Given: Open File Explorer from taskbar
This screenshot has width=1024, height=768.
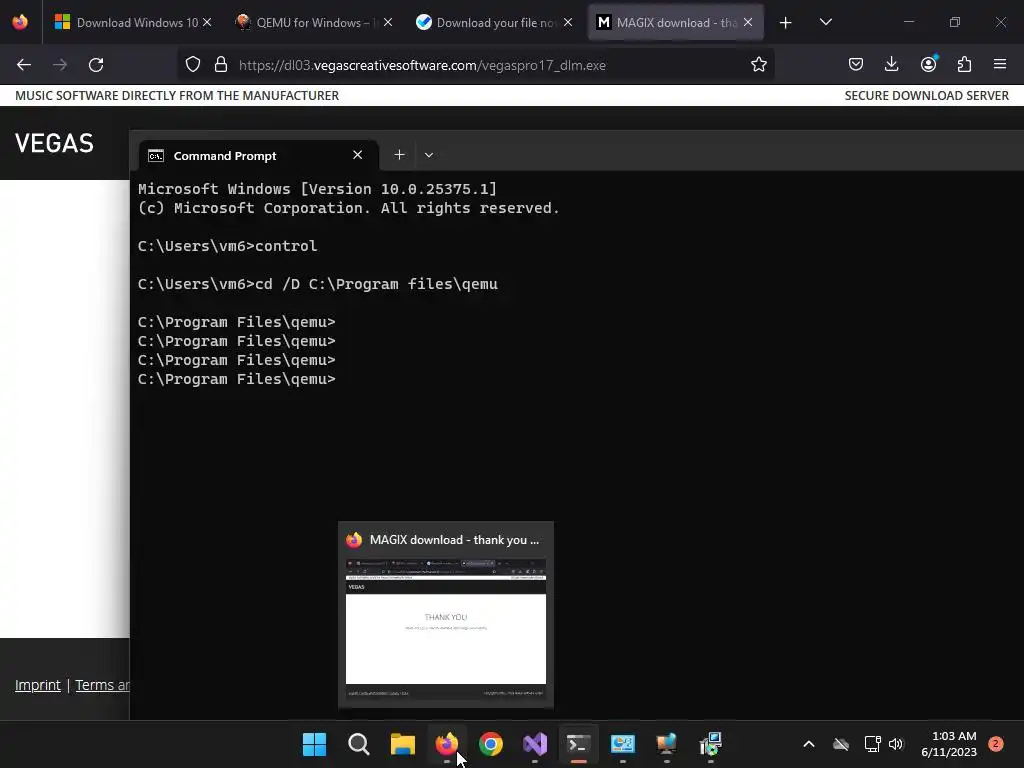Looking at the screenshot, I should pos(402,744).
